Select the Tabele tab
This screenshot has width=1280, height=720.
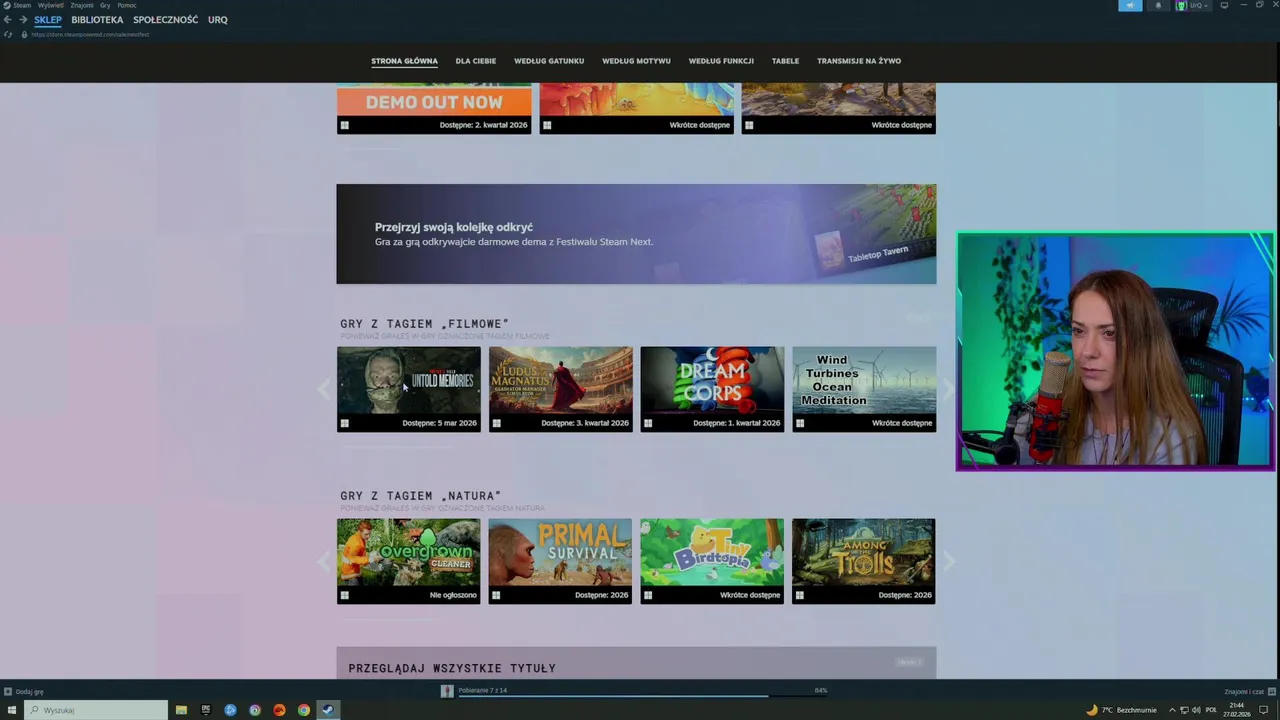[785, 61]
